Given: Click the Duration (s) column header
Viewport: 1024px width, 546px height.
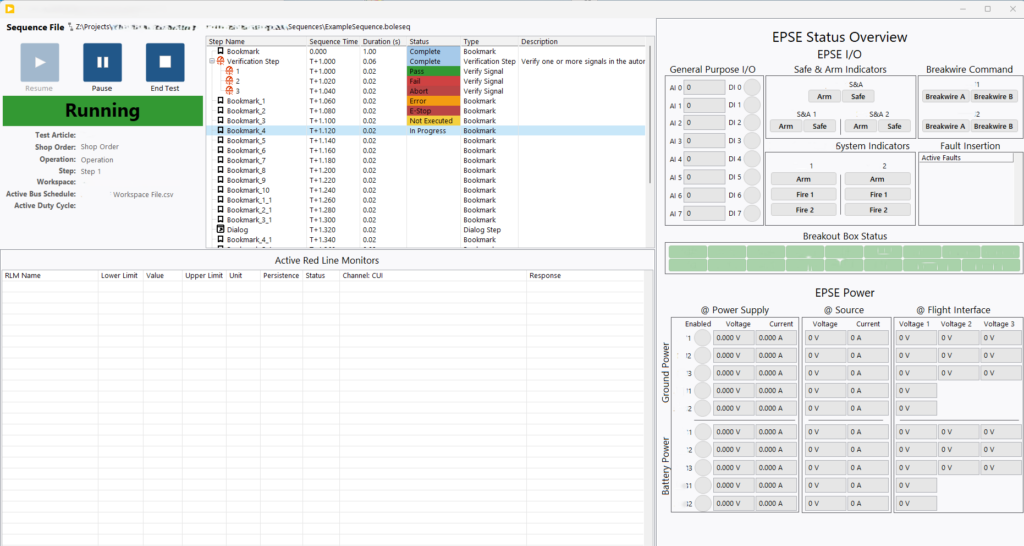Looking at the screenshot, I should (x=384, y=41).
